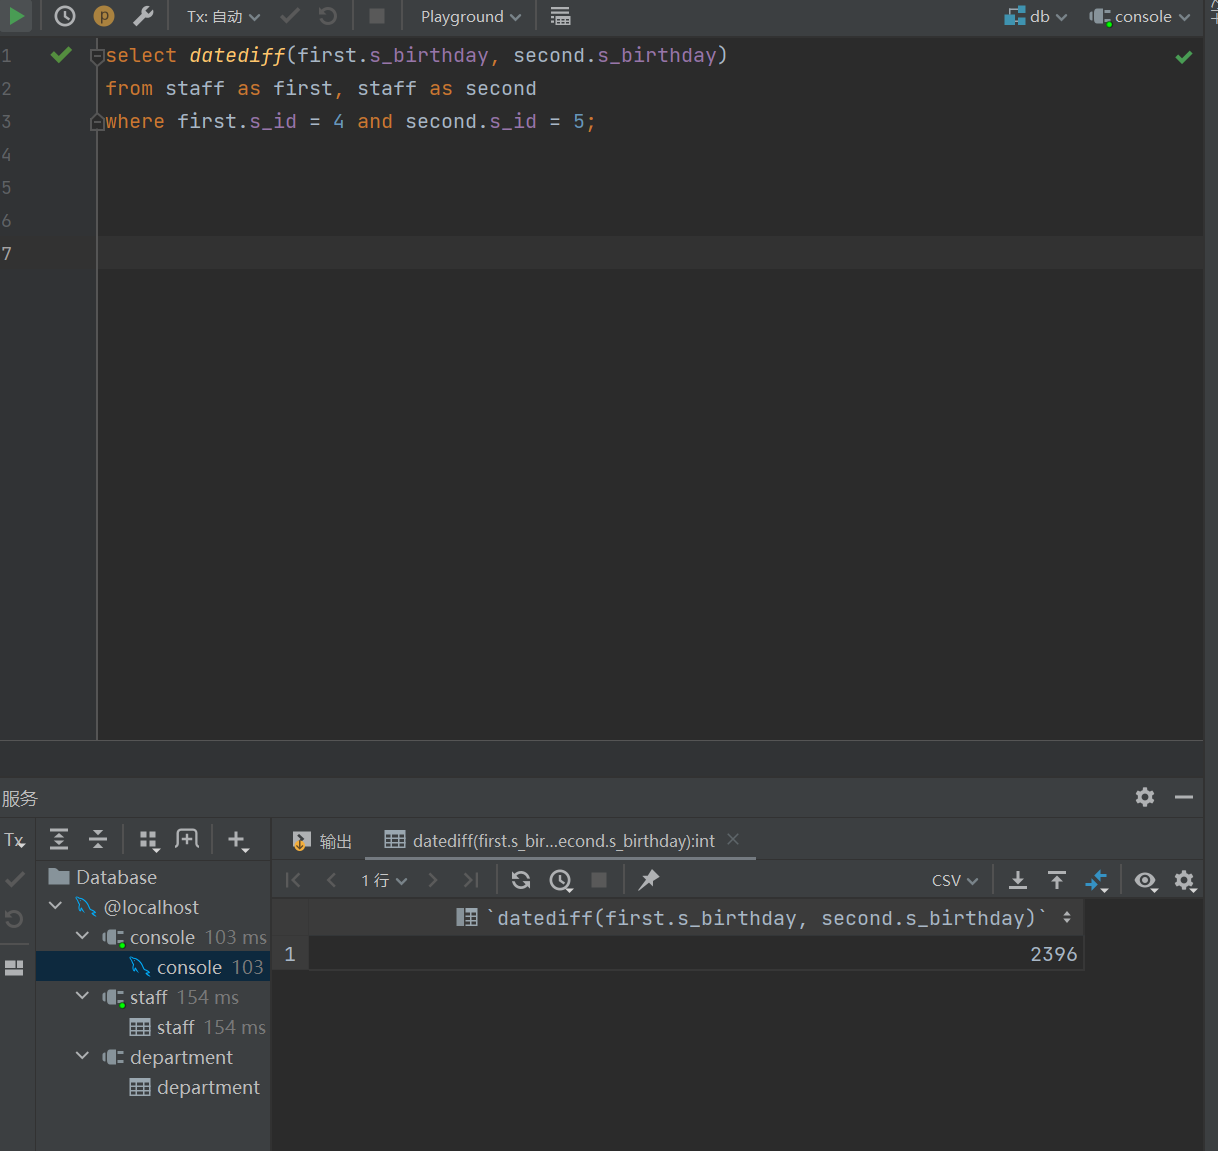Click the commit checkmark in the editor toolbar
This screenshot has width=1218, height=1151.
pyautogui.click(x=290, y=16)
